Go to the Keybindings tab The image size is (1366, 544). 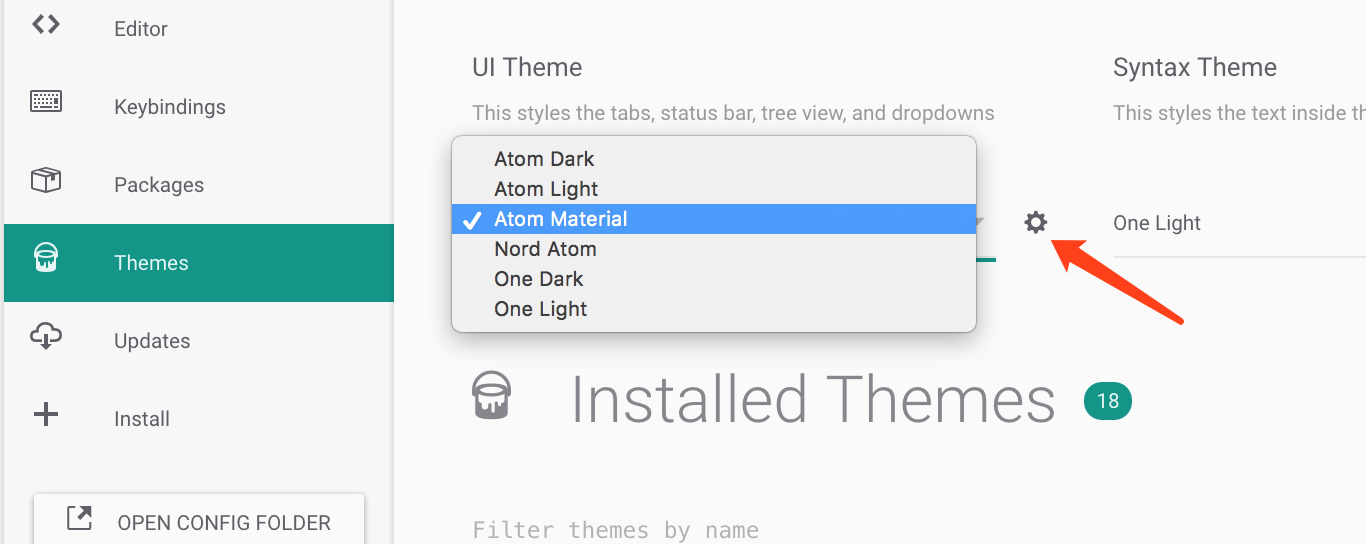170,107
